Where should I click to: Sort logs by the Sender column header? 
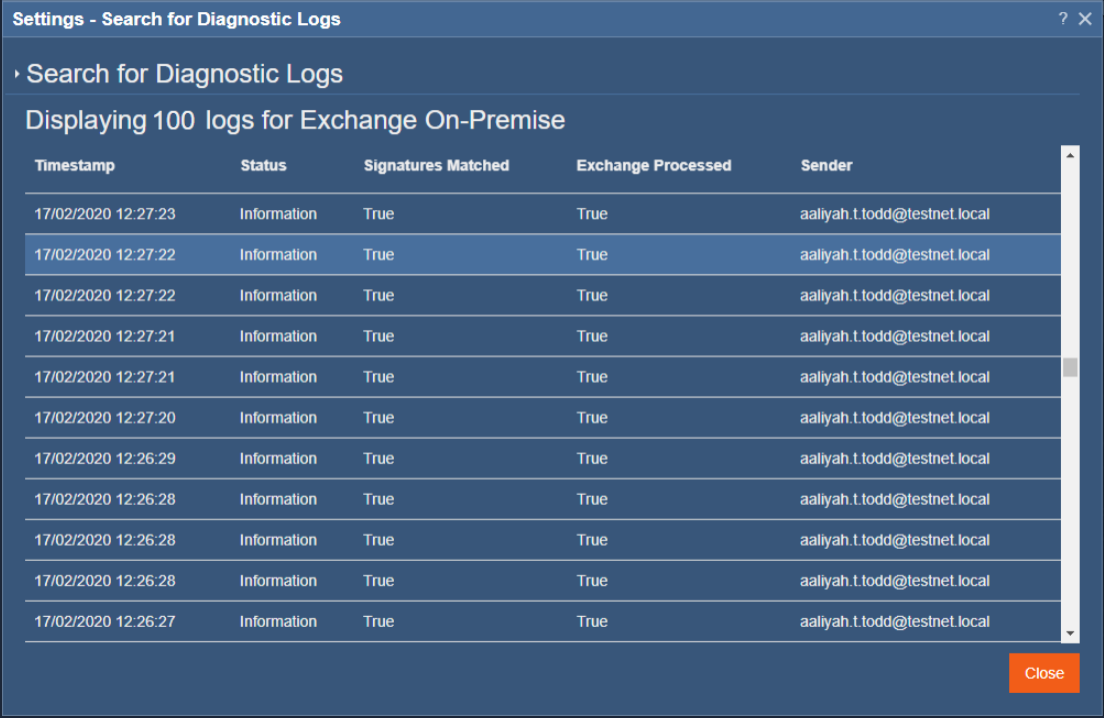tap(824, 165)
